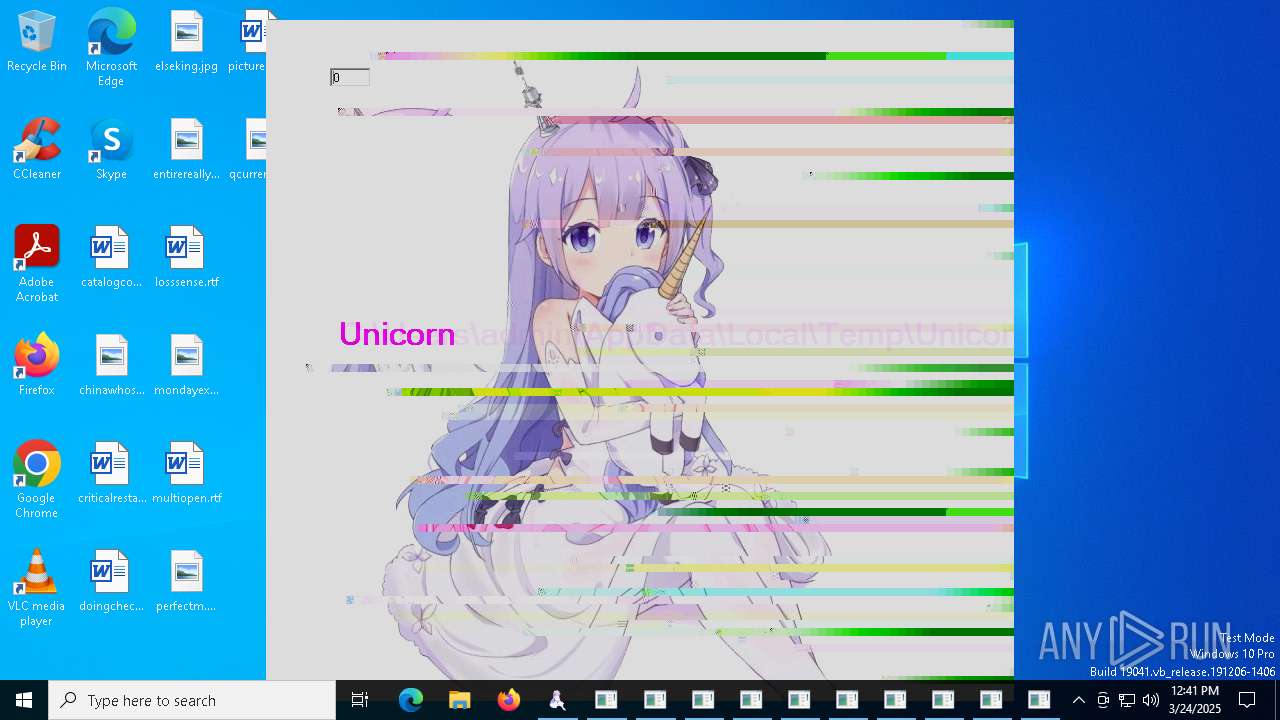Select the elseking.jpg file icon
Screen dimensions: 1280x720
[186, 42]
